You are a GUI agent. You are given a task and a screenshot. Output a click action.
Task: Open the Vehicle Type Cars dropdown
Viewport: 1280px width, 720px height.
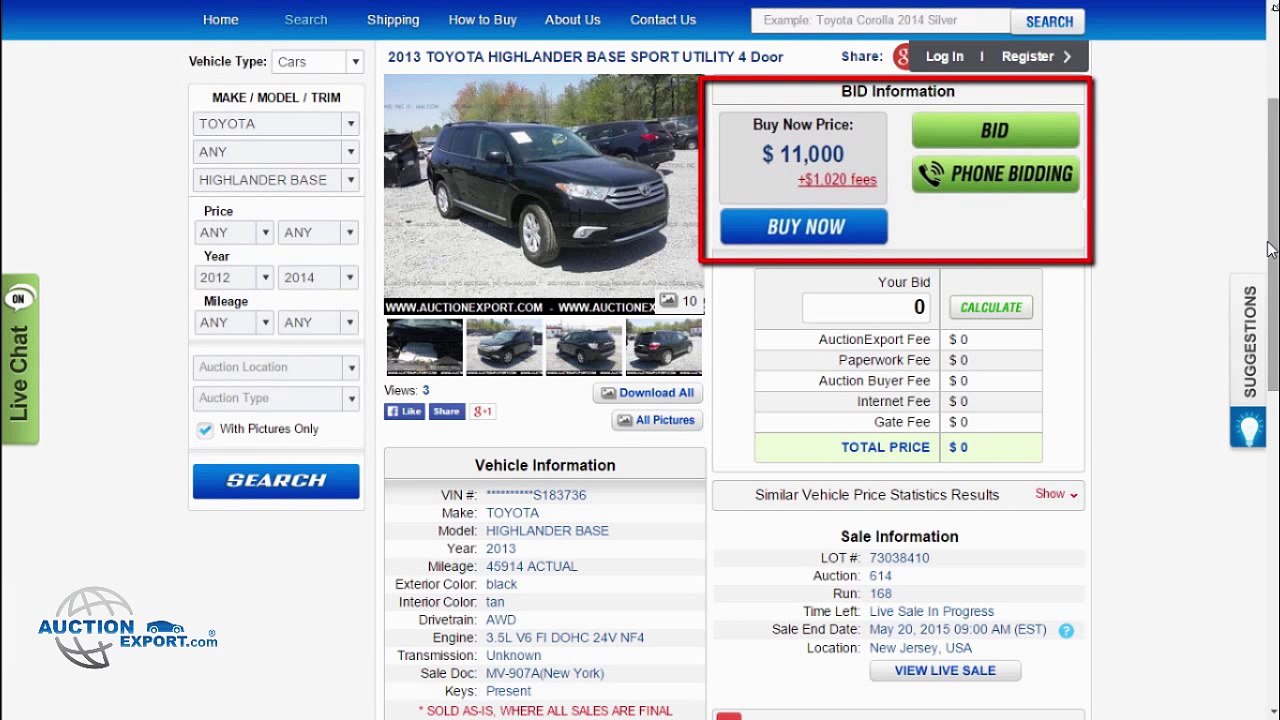(x=317, y=62)
